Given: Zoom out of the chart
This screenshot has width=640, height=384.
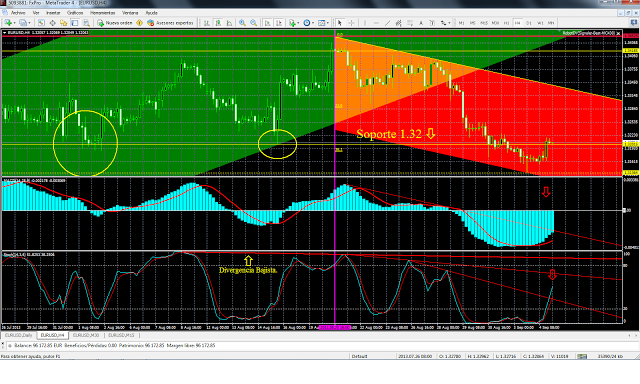Looking at the screenshot, I should [x=253, y=23].
